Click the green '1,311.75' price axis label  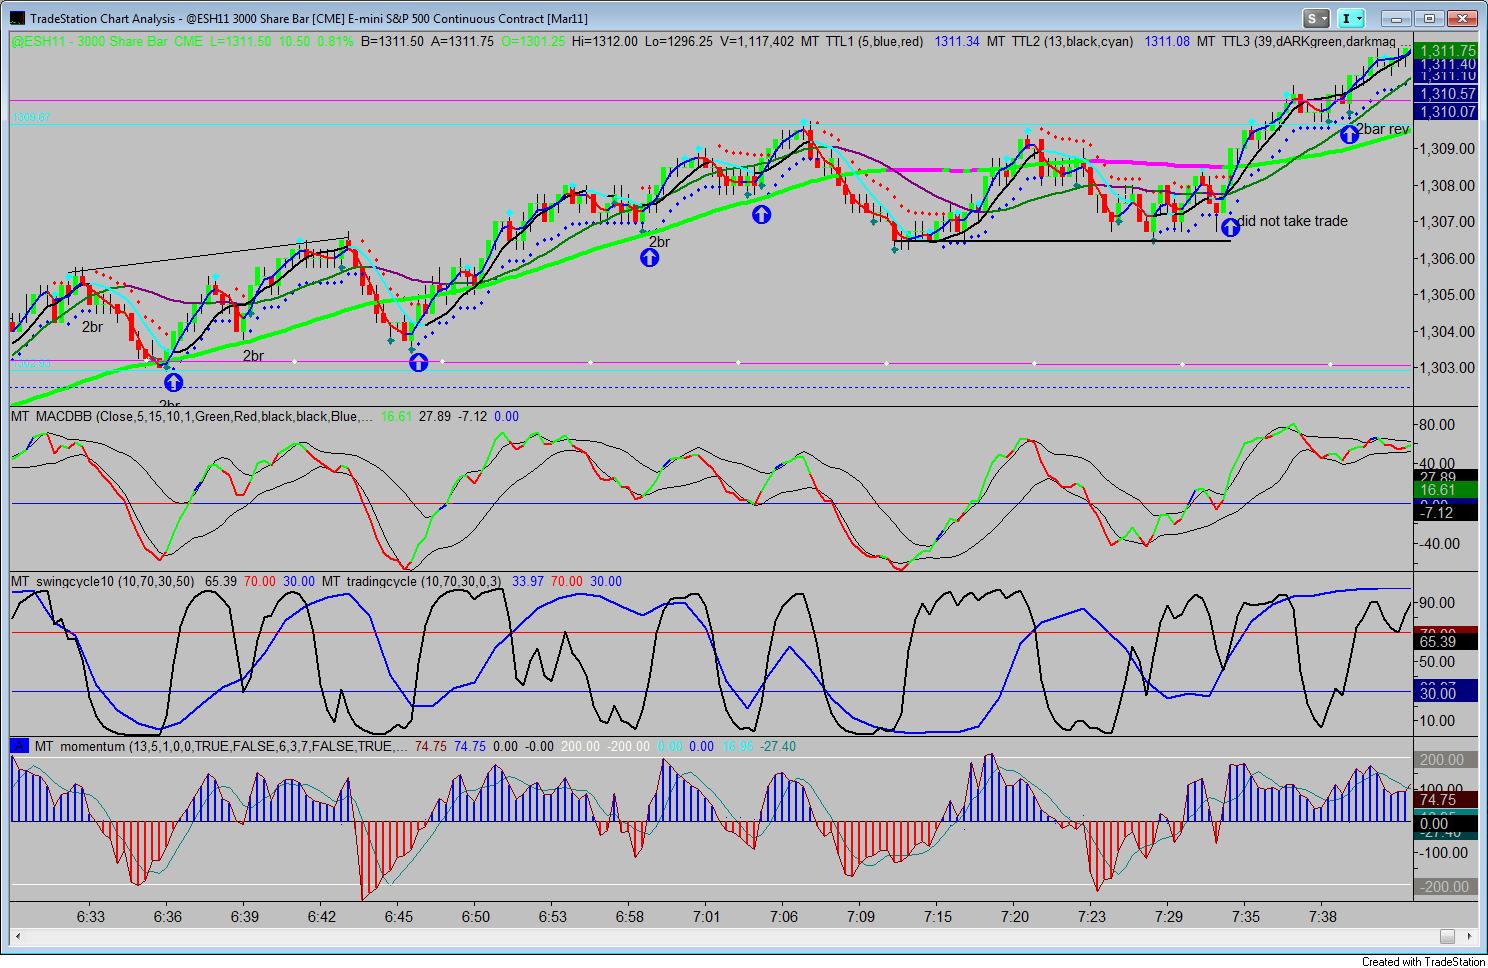[1447, 51]
